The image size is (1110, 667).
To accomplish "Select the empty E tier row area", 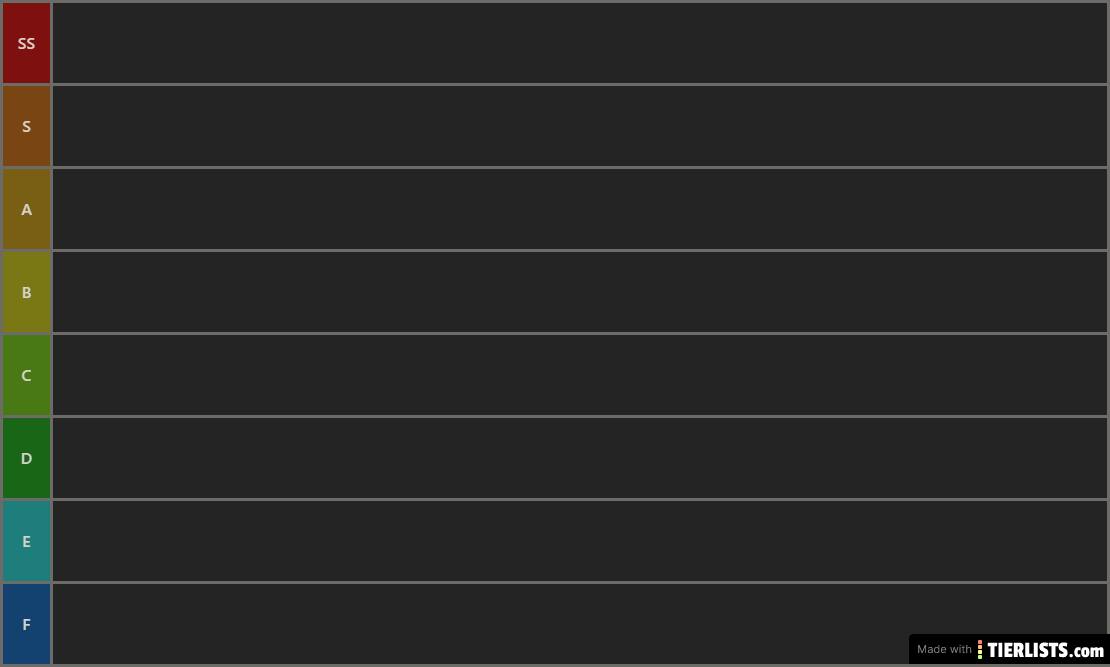I will (x=580, y=541).
